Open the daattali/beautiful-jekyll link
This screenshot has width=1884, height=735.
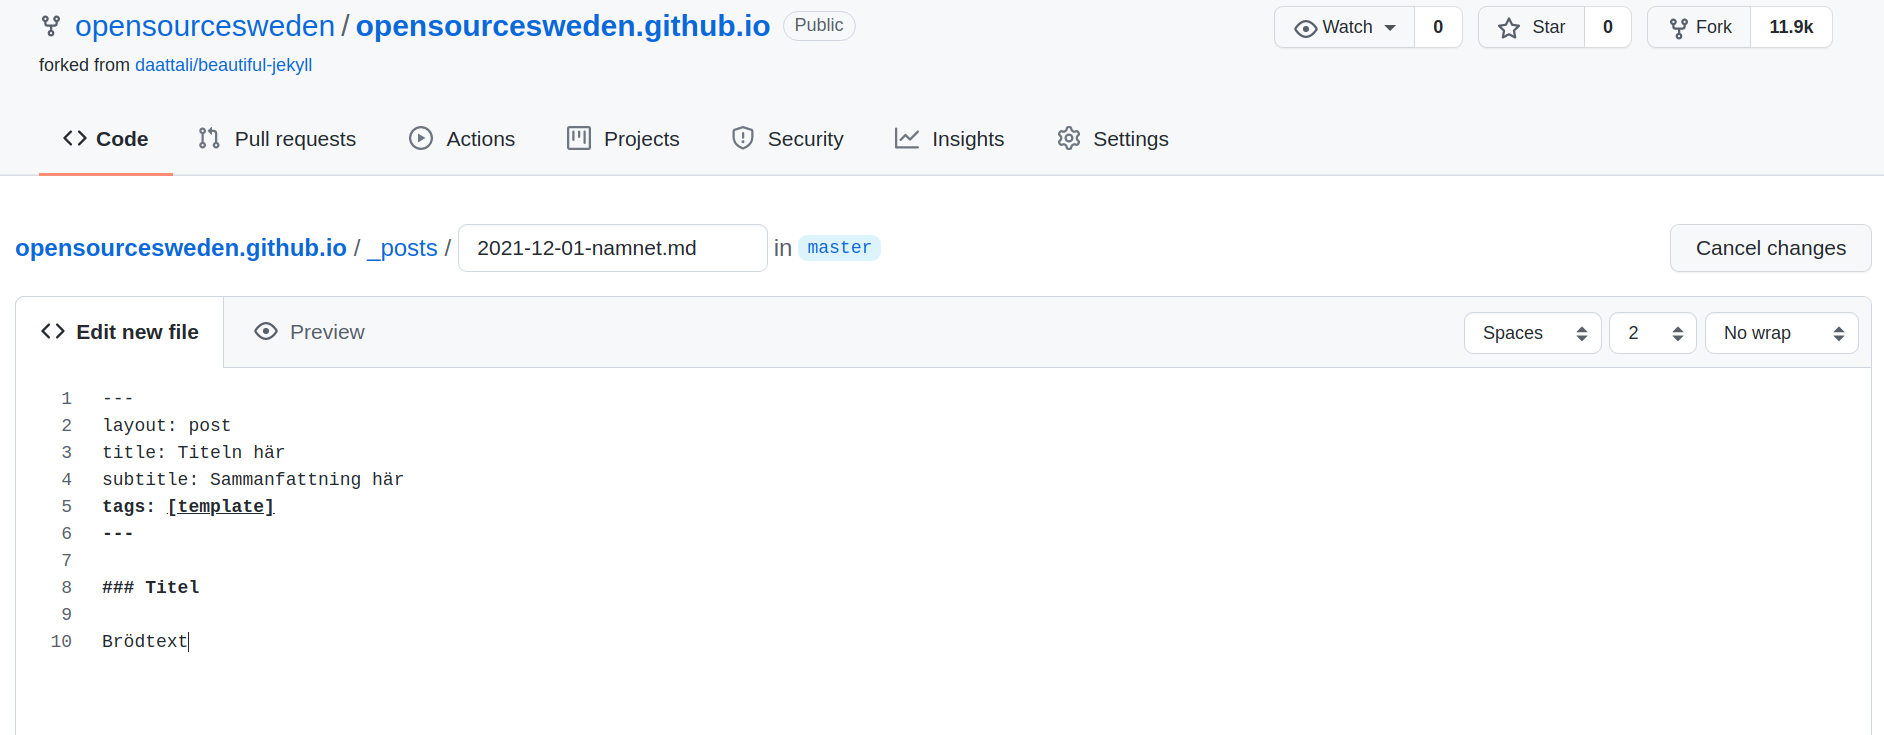(223, 65)
